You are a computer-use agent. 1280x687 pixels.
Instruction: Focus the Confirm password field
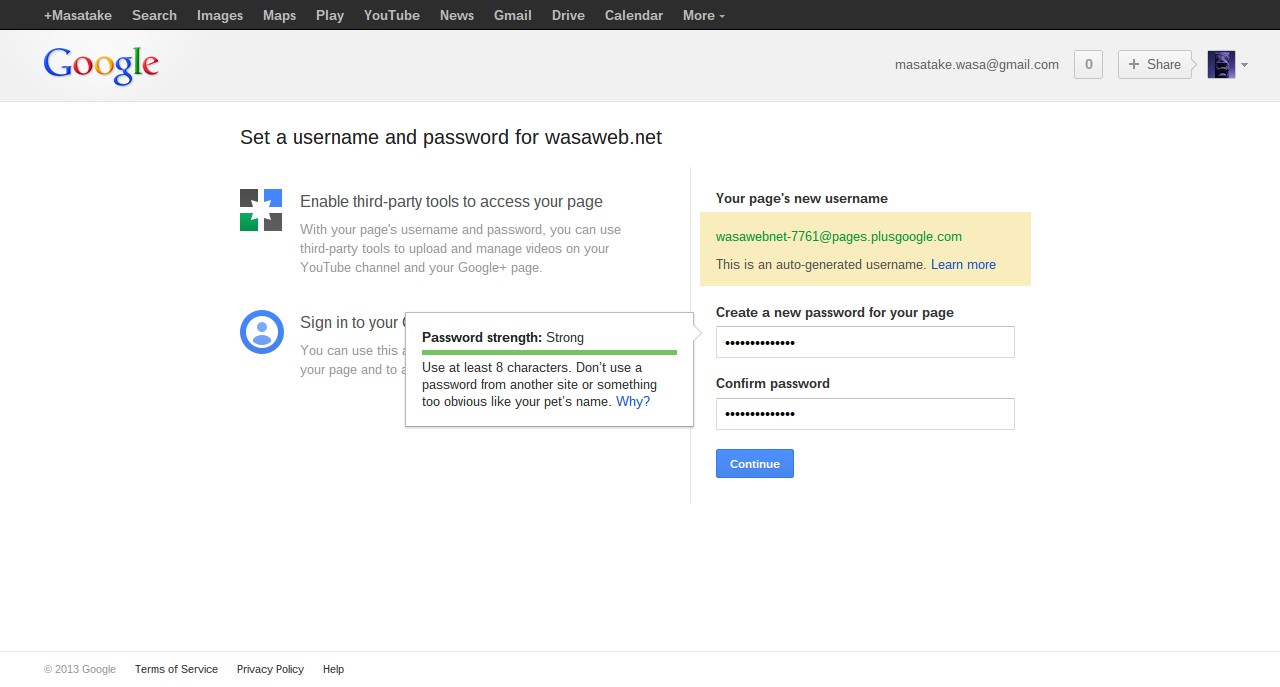865,414
